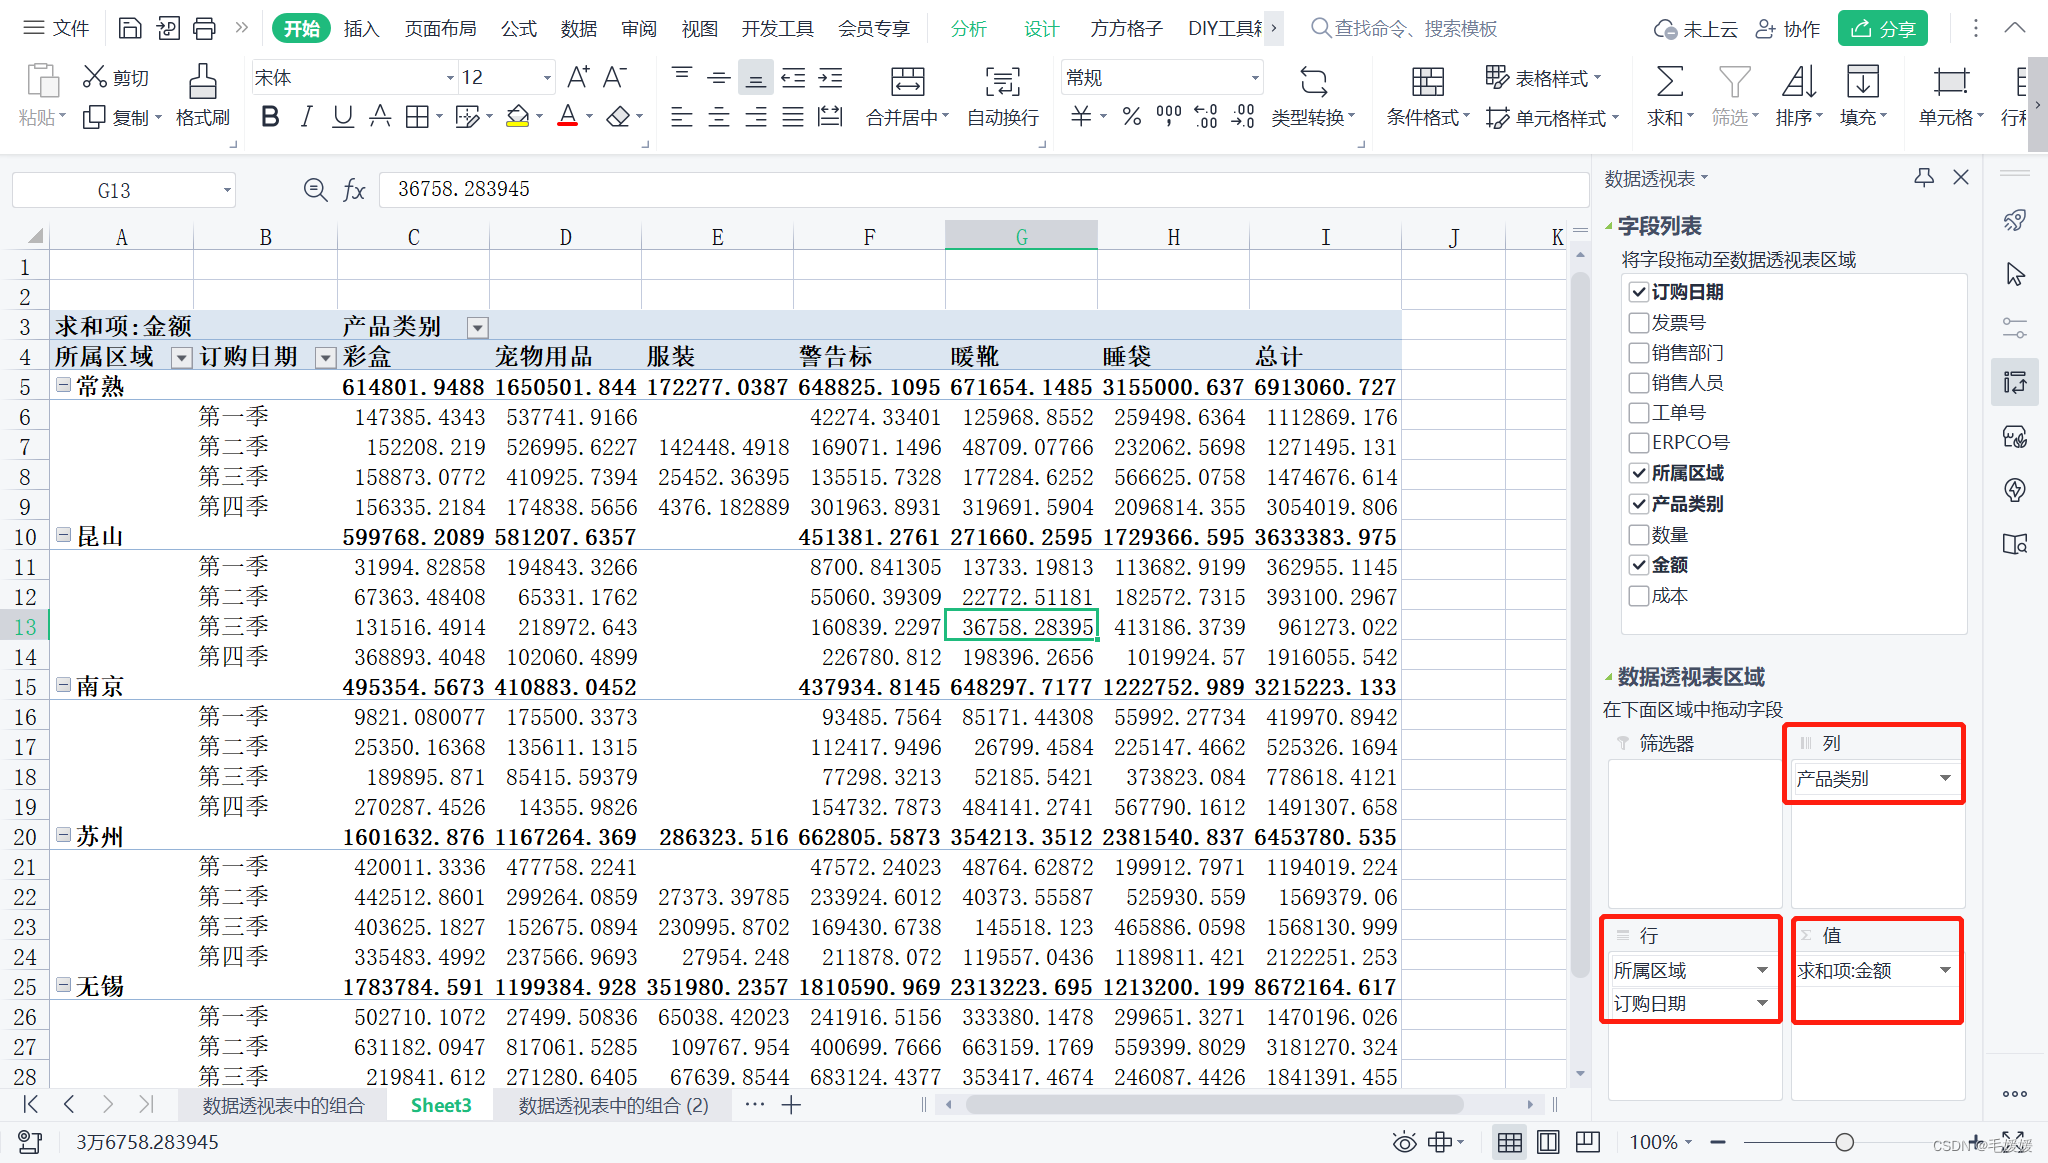Open the number format dropdown showing 常规
Image resolution: width=2048 pixels, height=1163 pixels.
[1255, 78]
